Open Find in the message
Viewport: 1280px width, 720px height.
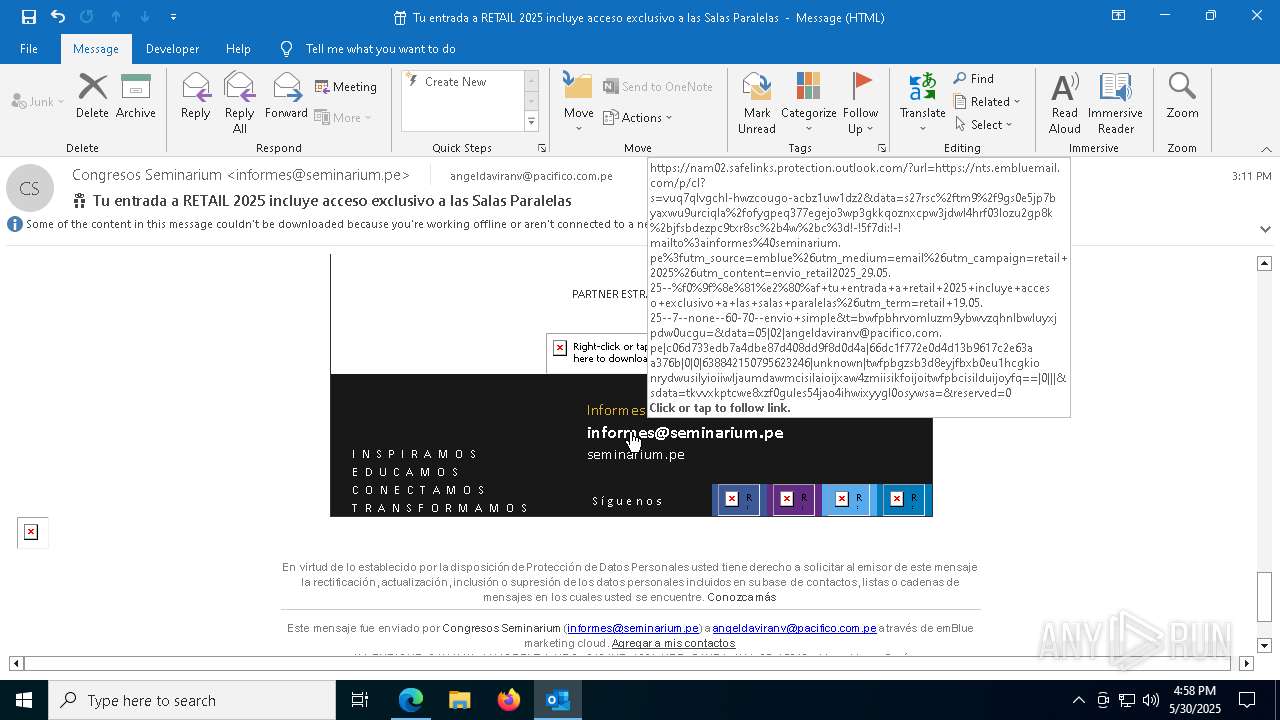pos(974,79)
